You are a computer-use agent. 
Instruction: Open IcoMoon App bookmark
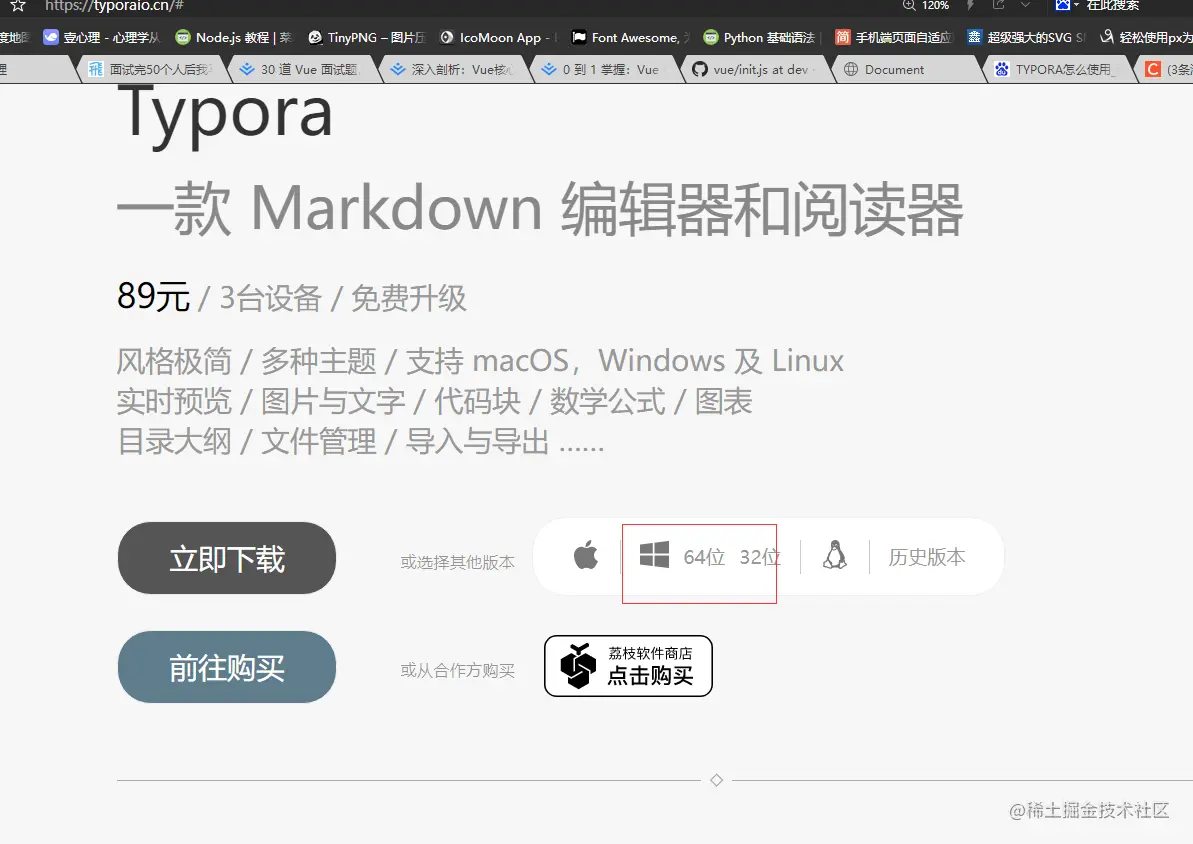tap(498, 37)
